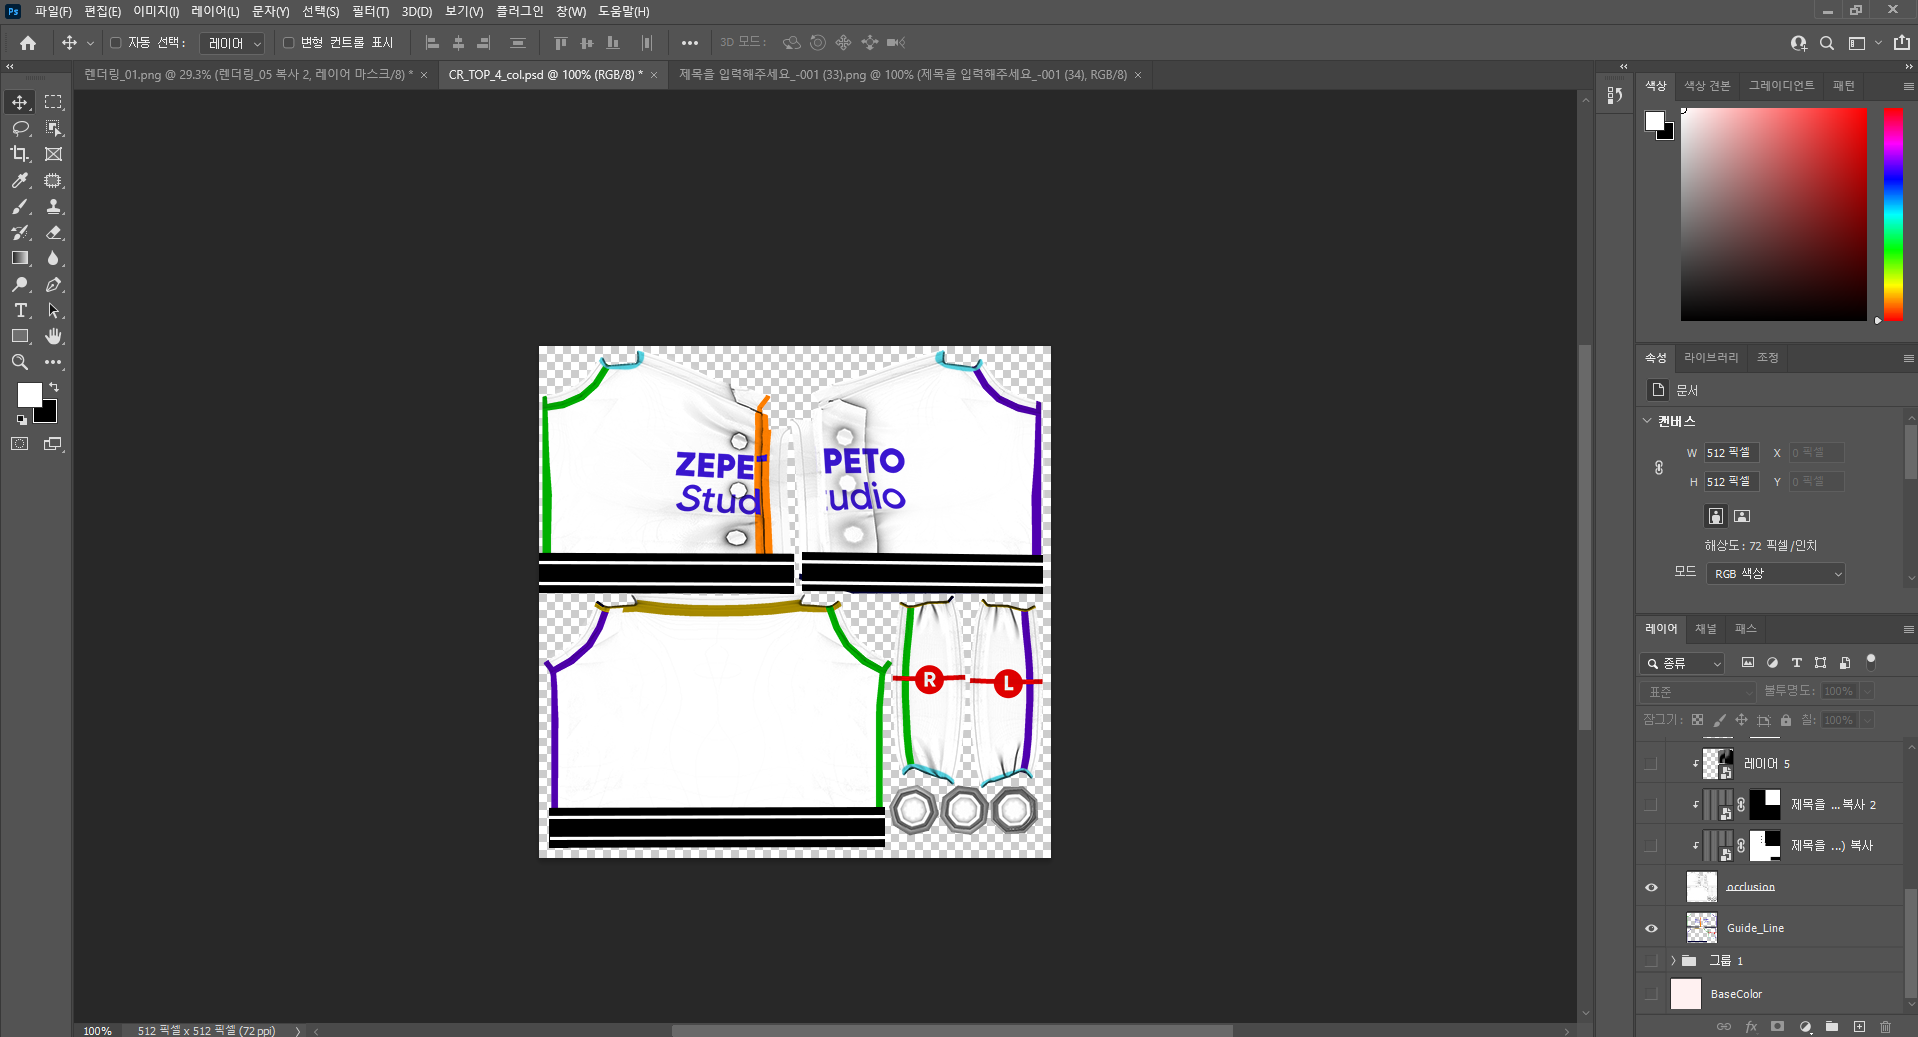The image size is (1918, 1037).
Task: Enable the Auto-Select checkbox
Action: click(x=116, y=43)
